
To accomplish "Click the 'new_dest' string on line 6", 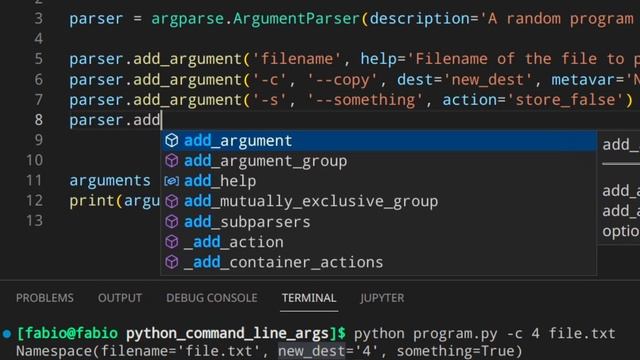I will [x=488, y=80].
